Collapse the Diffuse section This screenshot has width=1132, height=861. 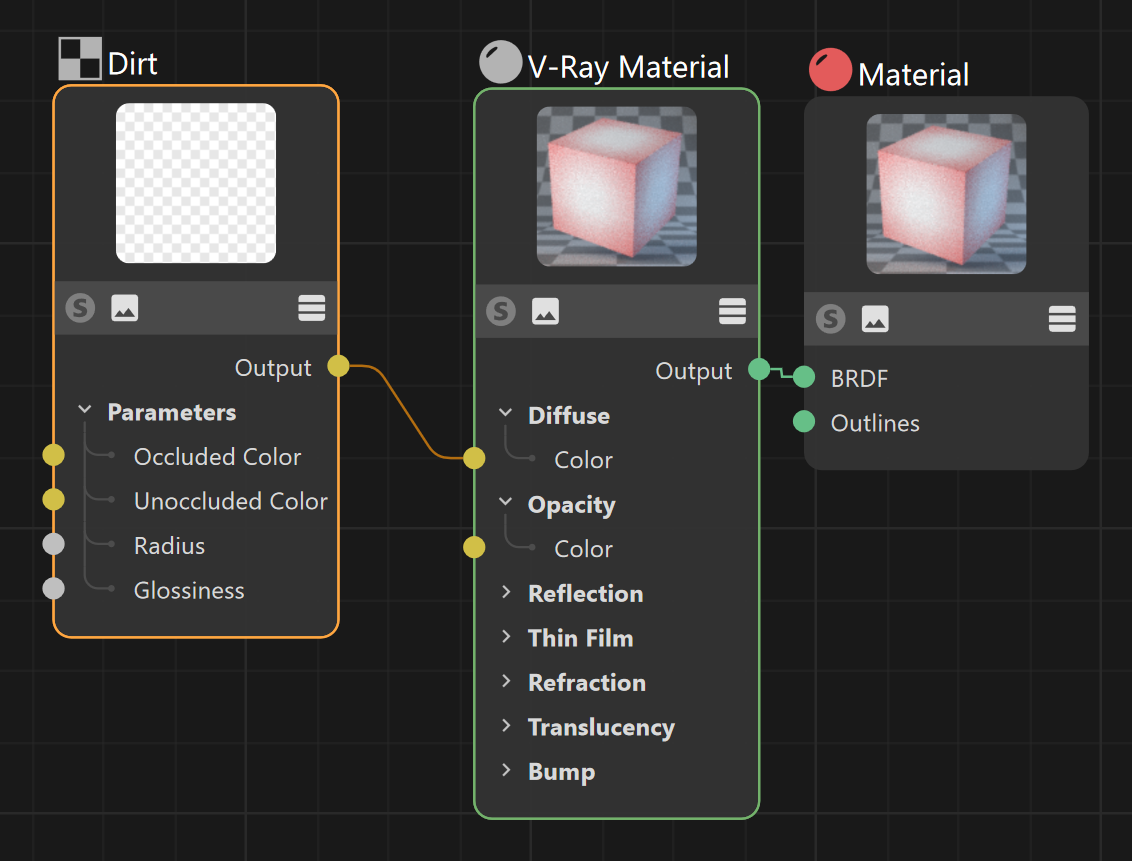[x=505, y=414]
